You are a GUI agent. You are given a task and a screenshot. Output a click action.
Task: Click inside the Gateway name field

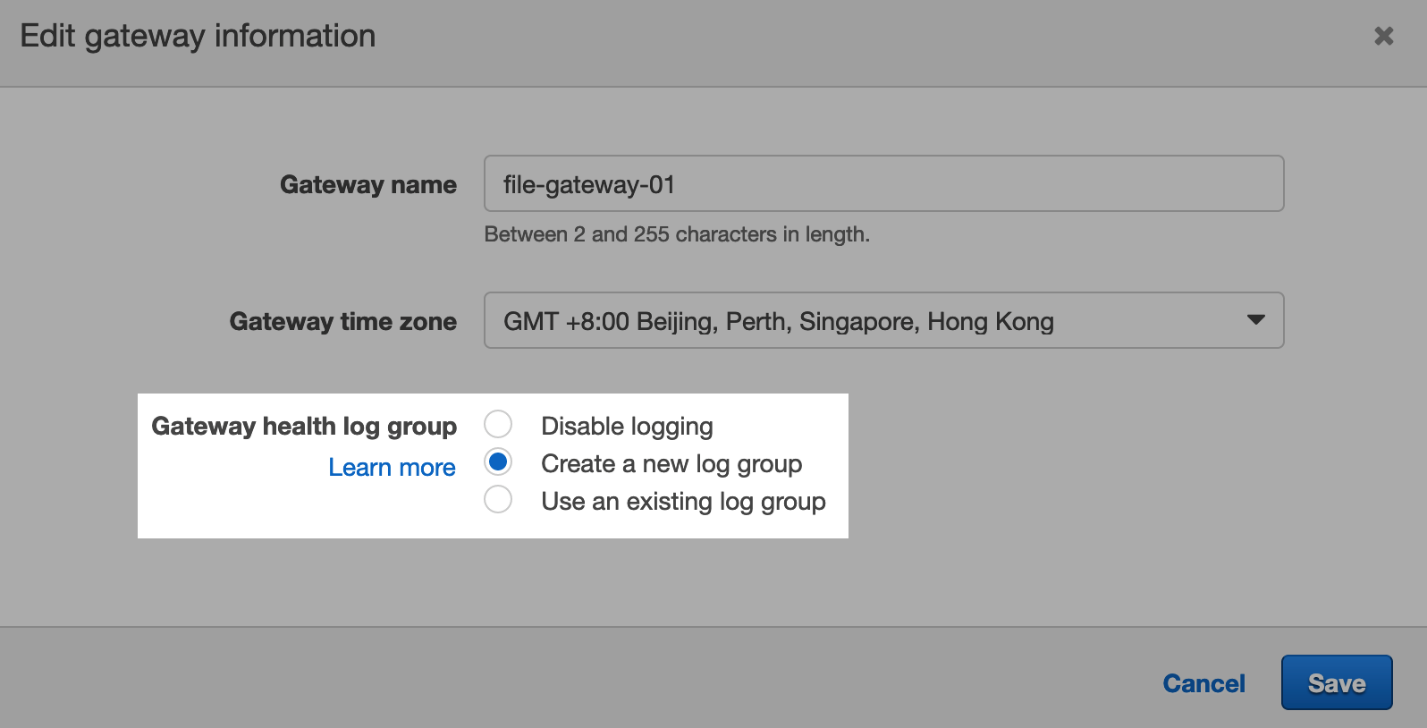point(884,183)
